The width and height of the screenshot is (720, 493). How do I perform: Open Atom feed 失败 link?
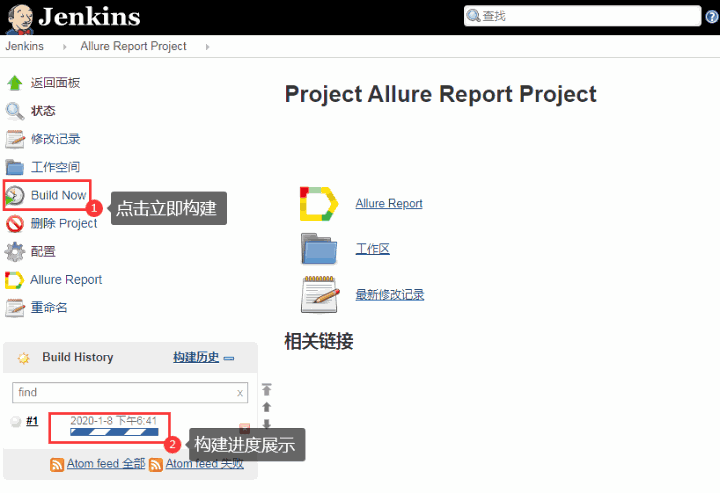205,464
